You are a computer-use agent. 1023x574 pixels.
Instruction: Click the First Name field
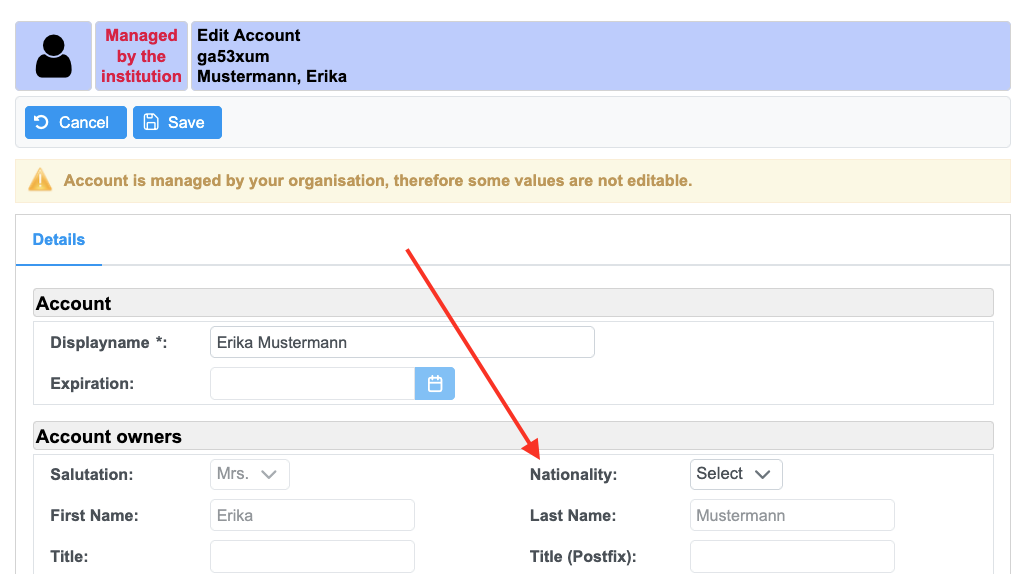pyautogui.click(x=312, y=516)
